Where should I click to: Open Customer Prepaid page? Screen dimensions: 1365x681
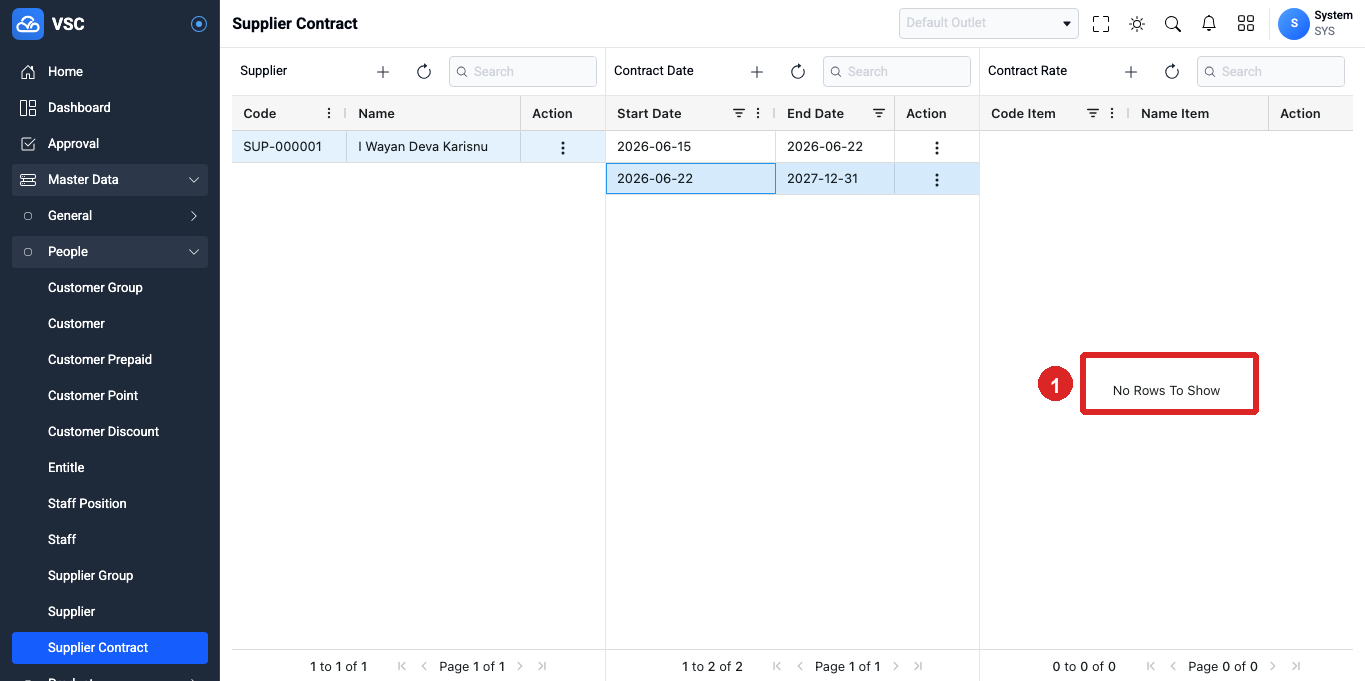click(x=110, y=360)
